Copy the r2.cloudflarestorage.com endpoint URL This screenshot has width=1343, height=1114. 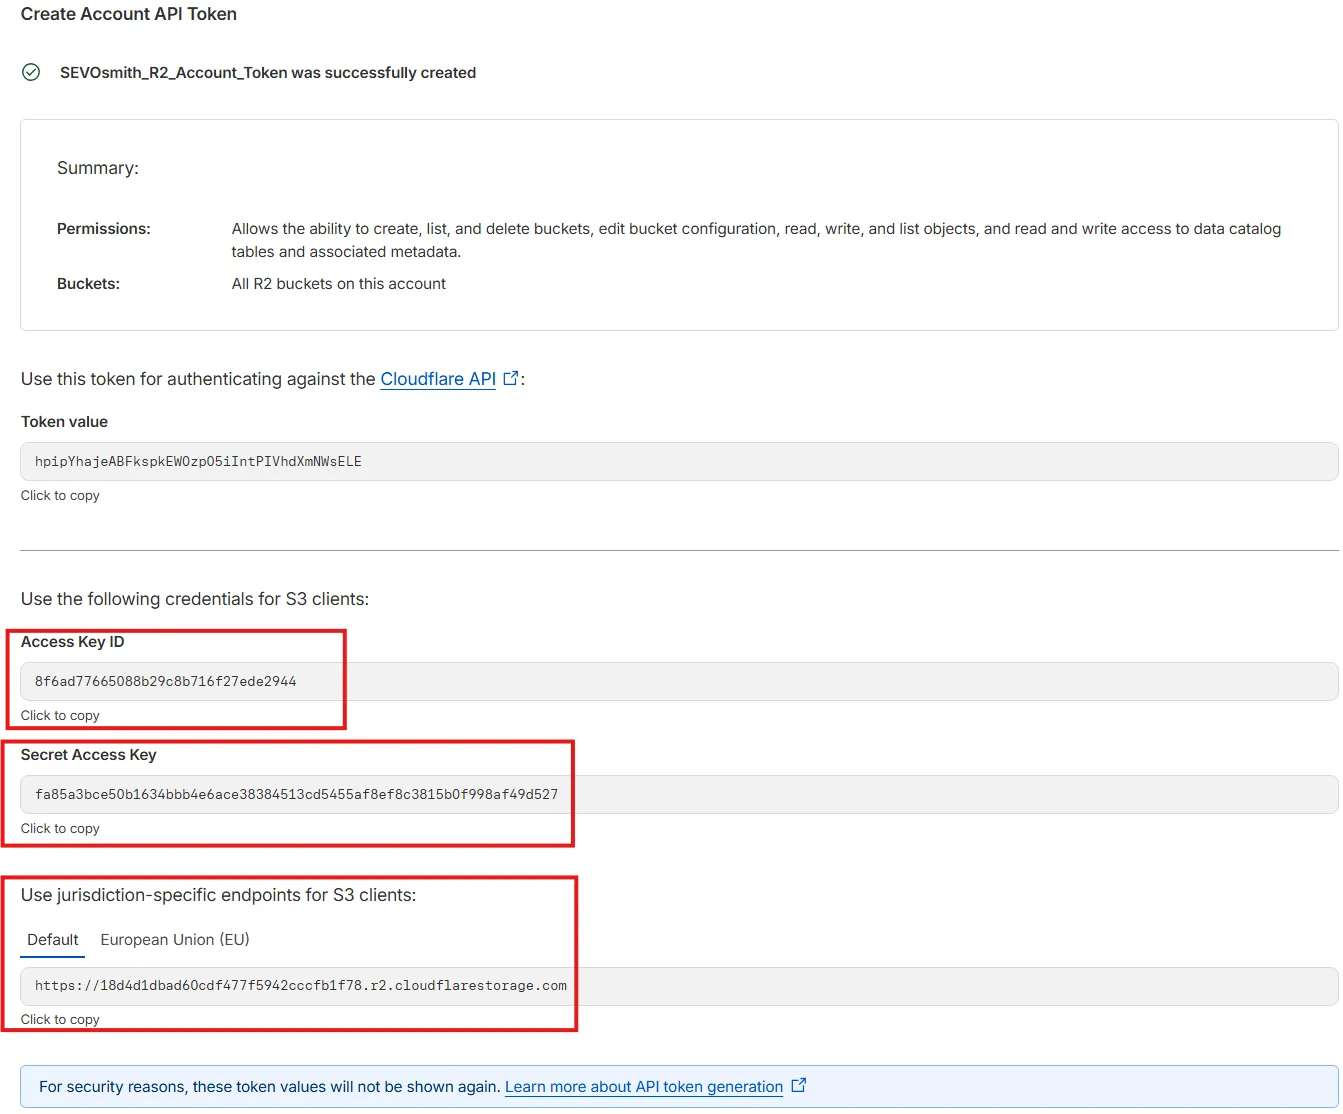coord(679,986)
